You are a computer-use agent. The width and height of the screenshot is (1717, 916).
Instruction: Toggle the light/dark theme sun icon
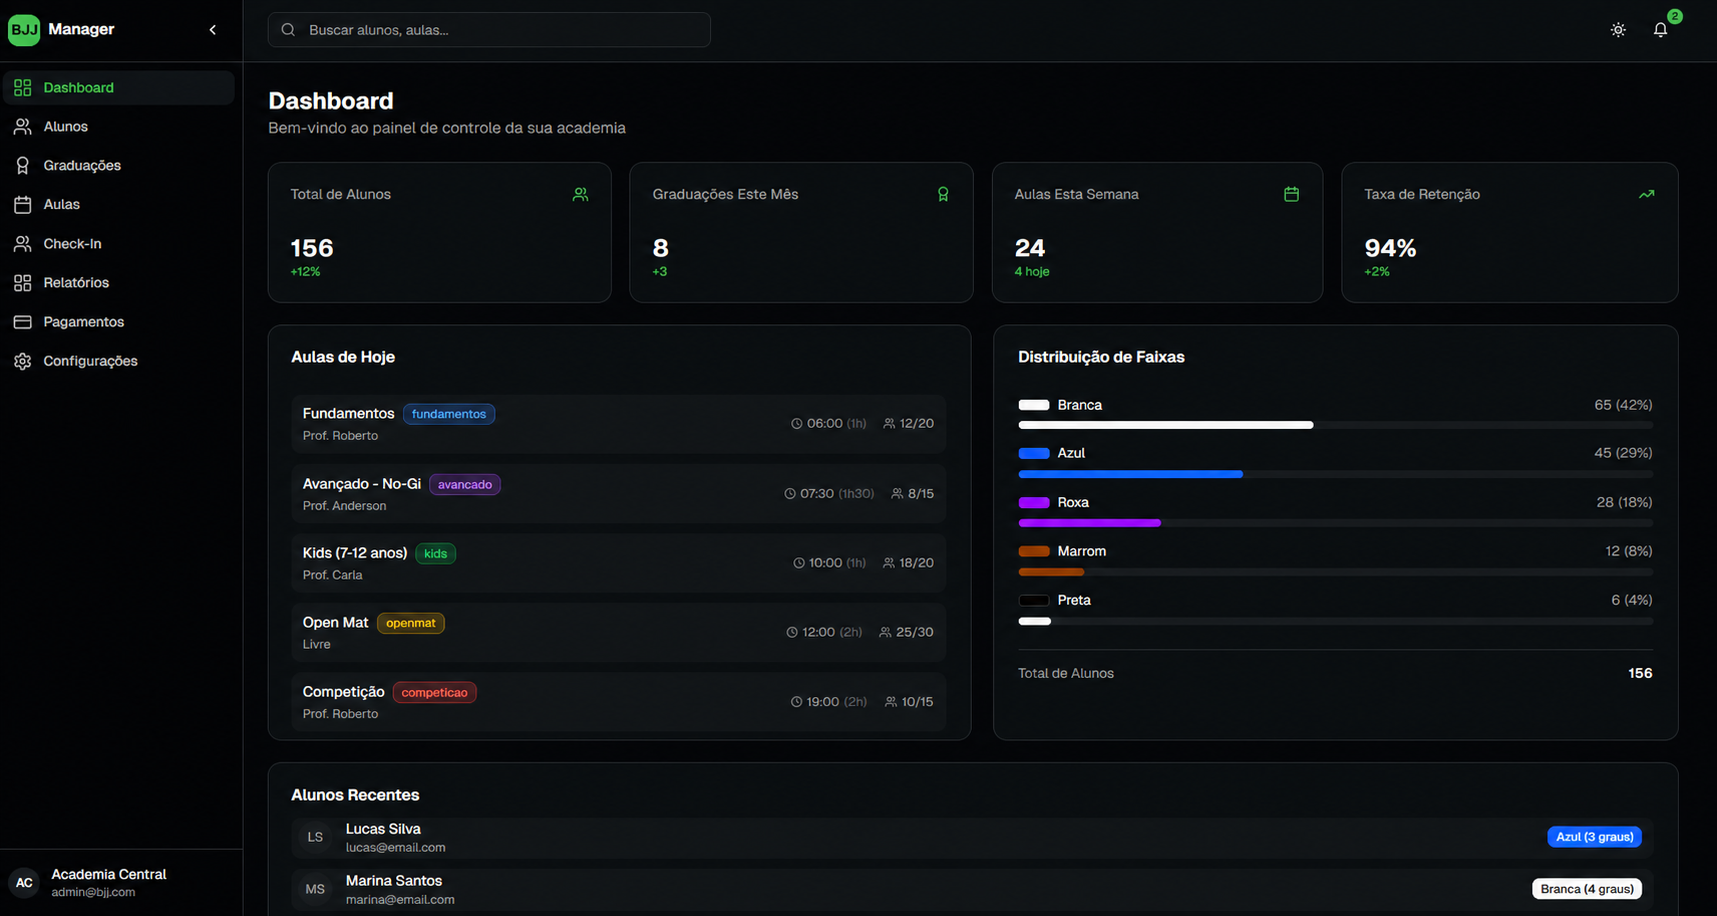[x=1618, y=30]
